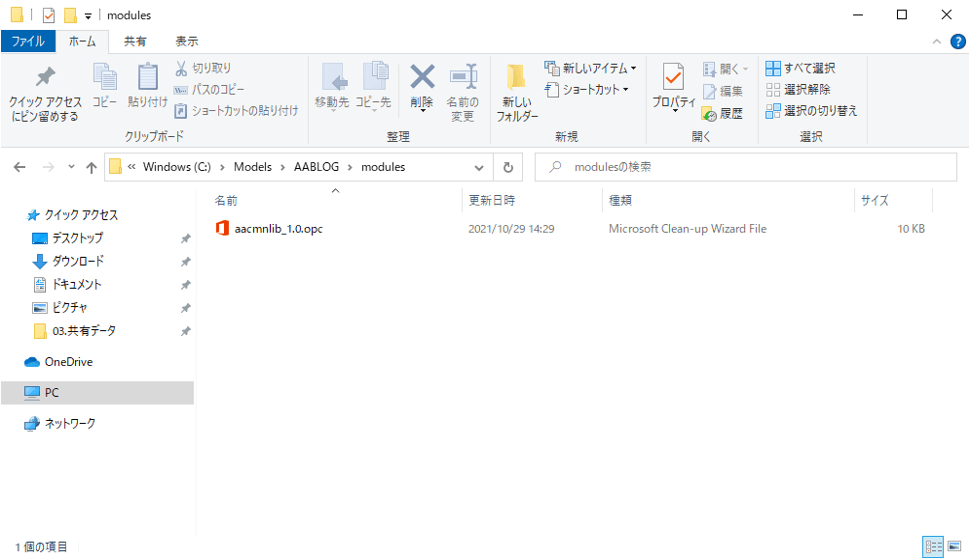Click the modules breadcrumb in address bar
This screenshot has height=559, width=970.
383,167
